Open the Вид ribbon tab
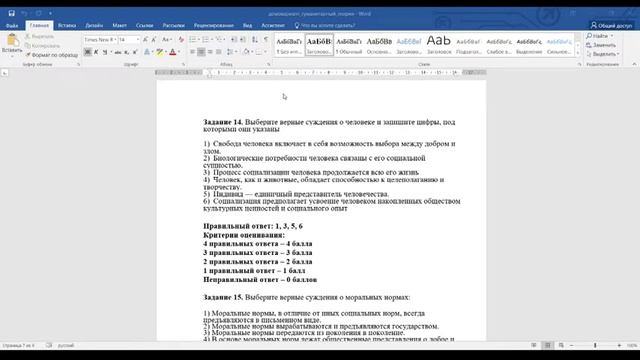Screen dimensions: 640x360 247,25
